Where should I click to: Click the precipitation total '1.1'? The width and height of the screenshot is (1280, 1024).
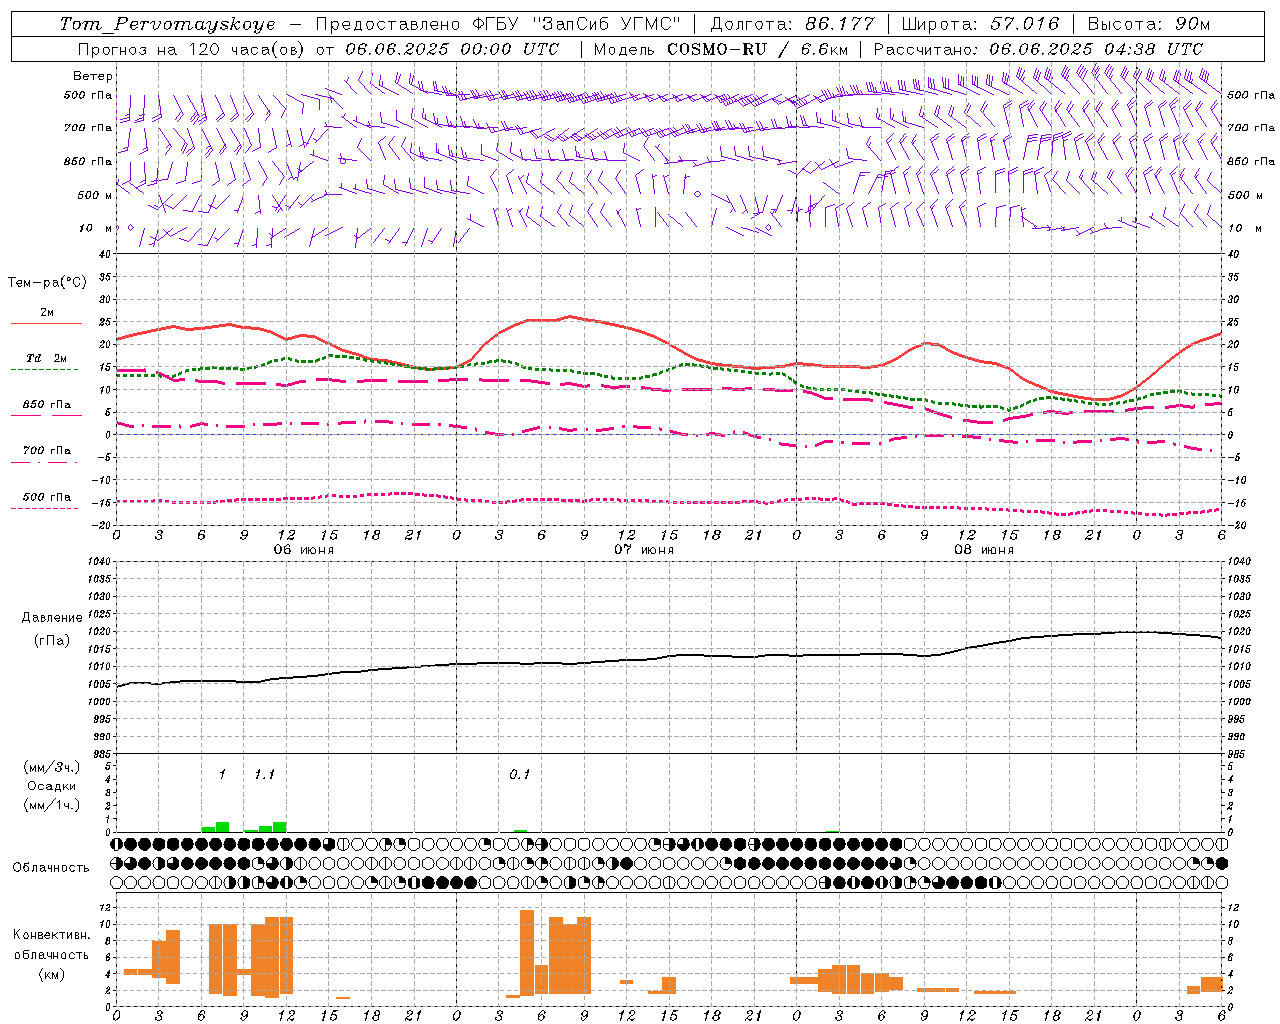264,774
